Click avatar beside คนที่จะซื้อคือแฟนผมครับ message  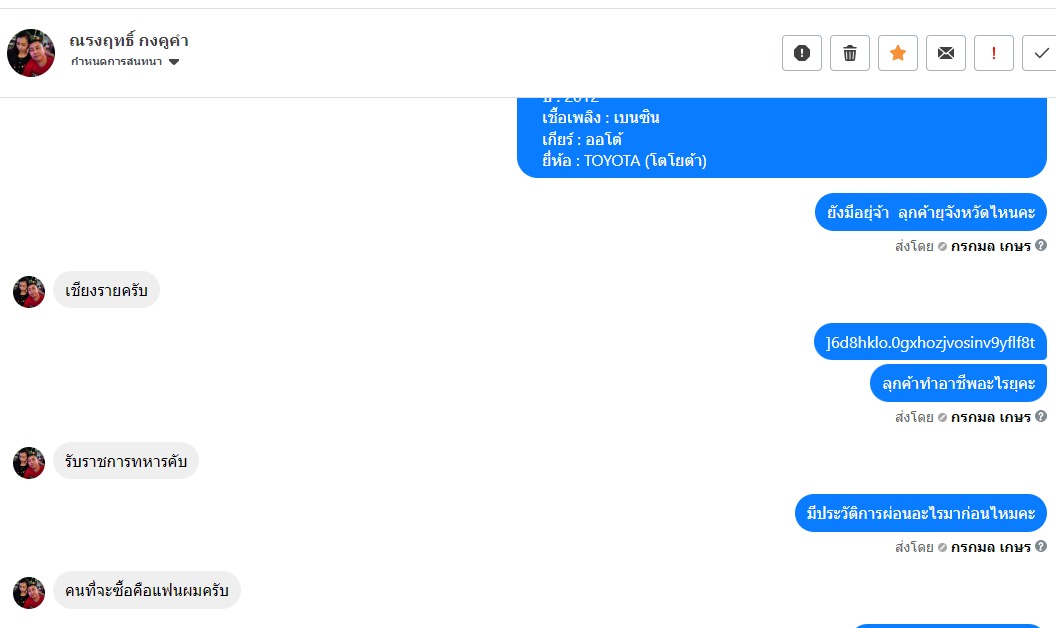[29, 592]
